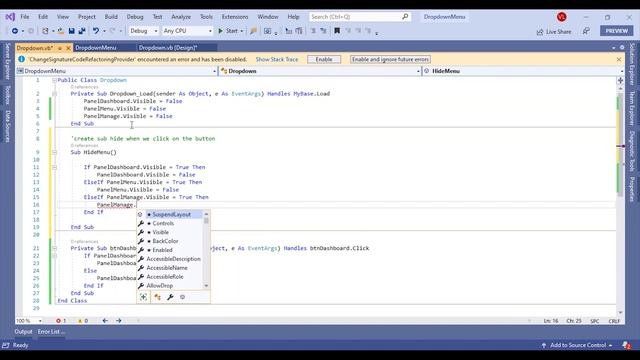Open the Debug configuration dropdown
Image resolution: width=640 pixels, height=360 pixels.
pyautogui.click(x=143, y=31)
